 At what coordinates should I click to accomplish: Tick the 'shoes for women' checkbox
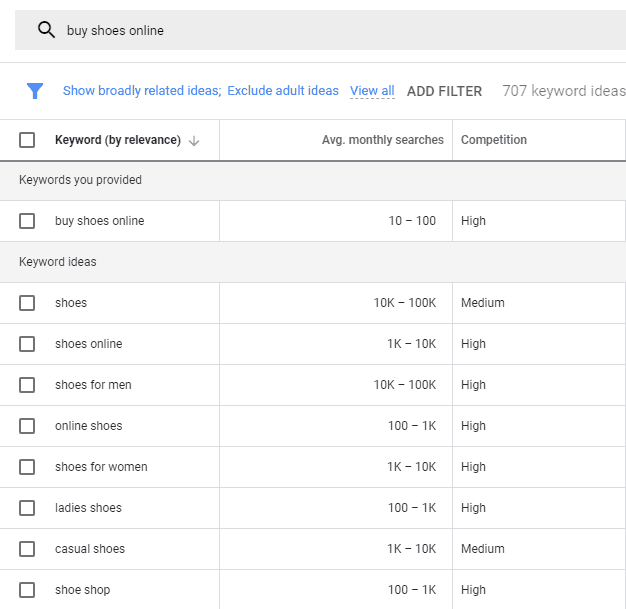coord(27,467)
